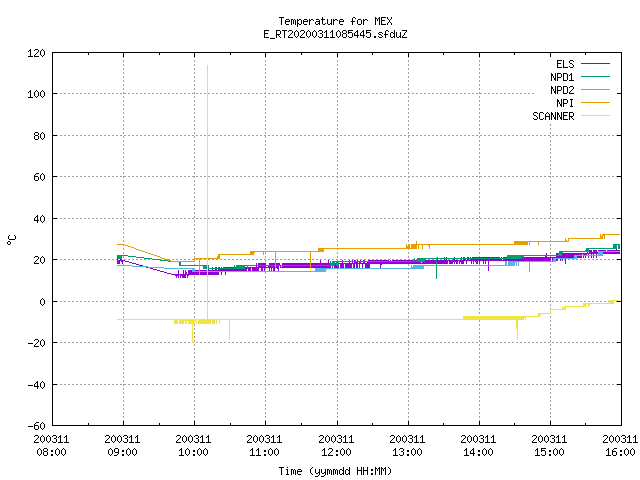Image resolution: width=640 pixels, height=480 pixels.
Task: Click the x-axis tick label 200311 14:00
Action: [478, 446]
